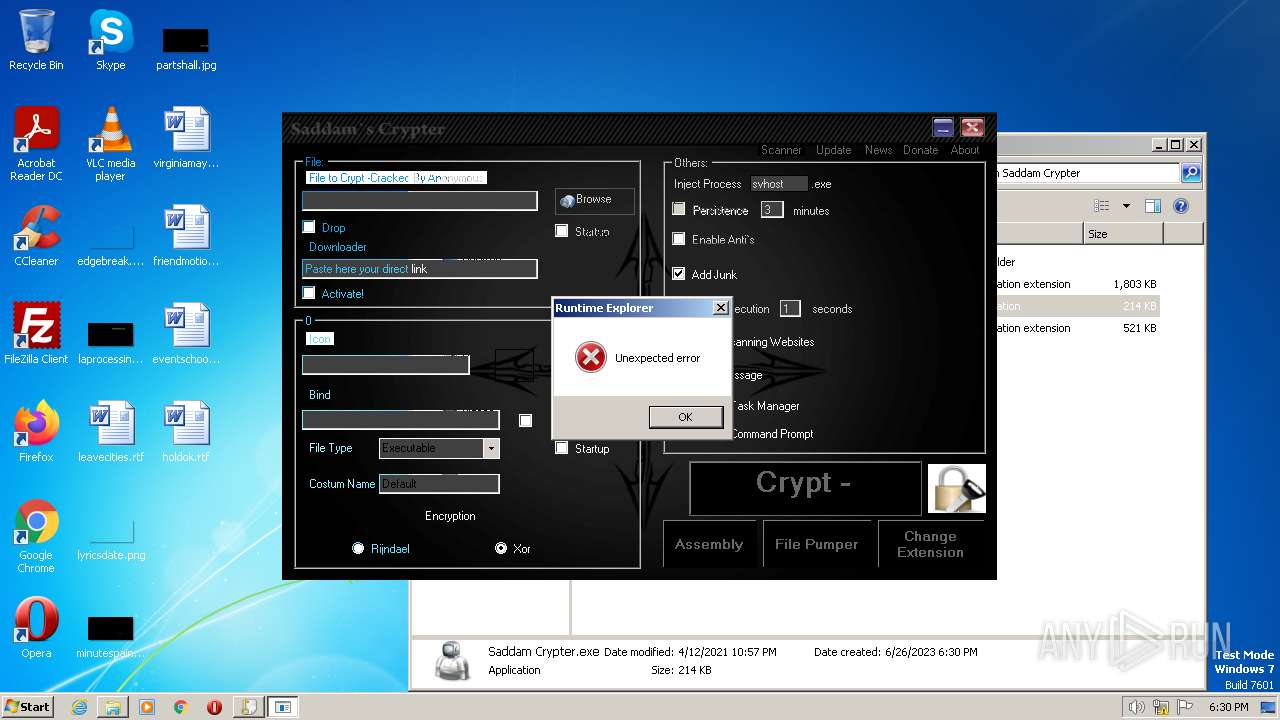1280x720 pixels.
Task: Toggle the preview pane icon in Explorer
Action: (1152, 206)
